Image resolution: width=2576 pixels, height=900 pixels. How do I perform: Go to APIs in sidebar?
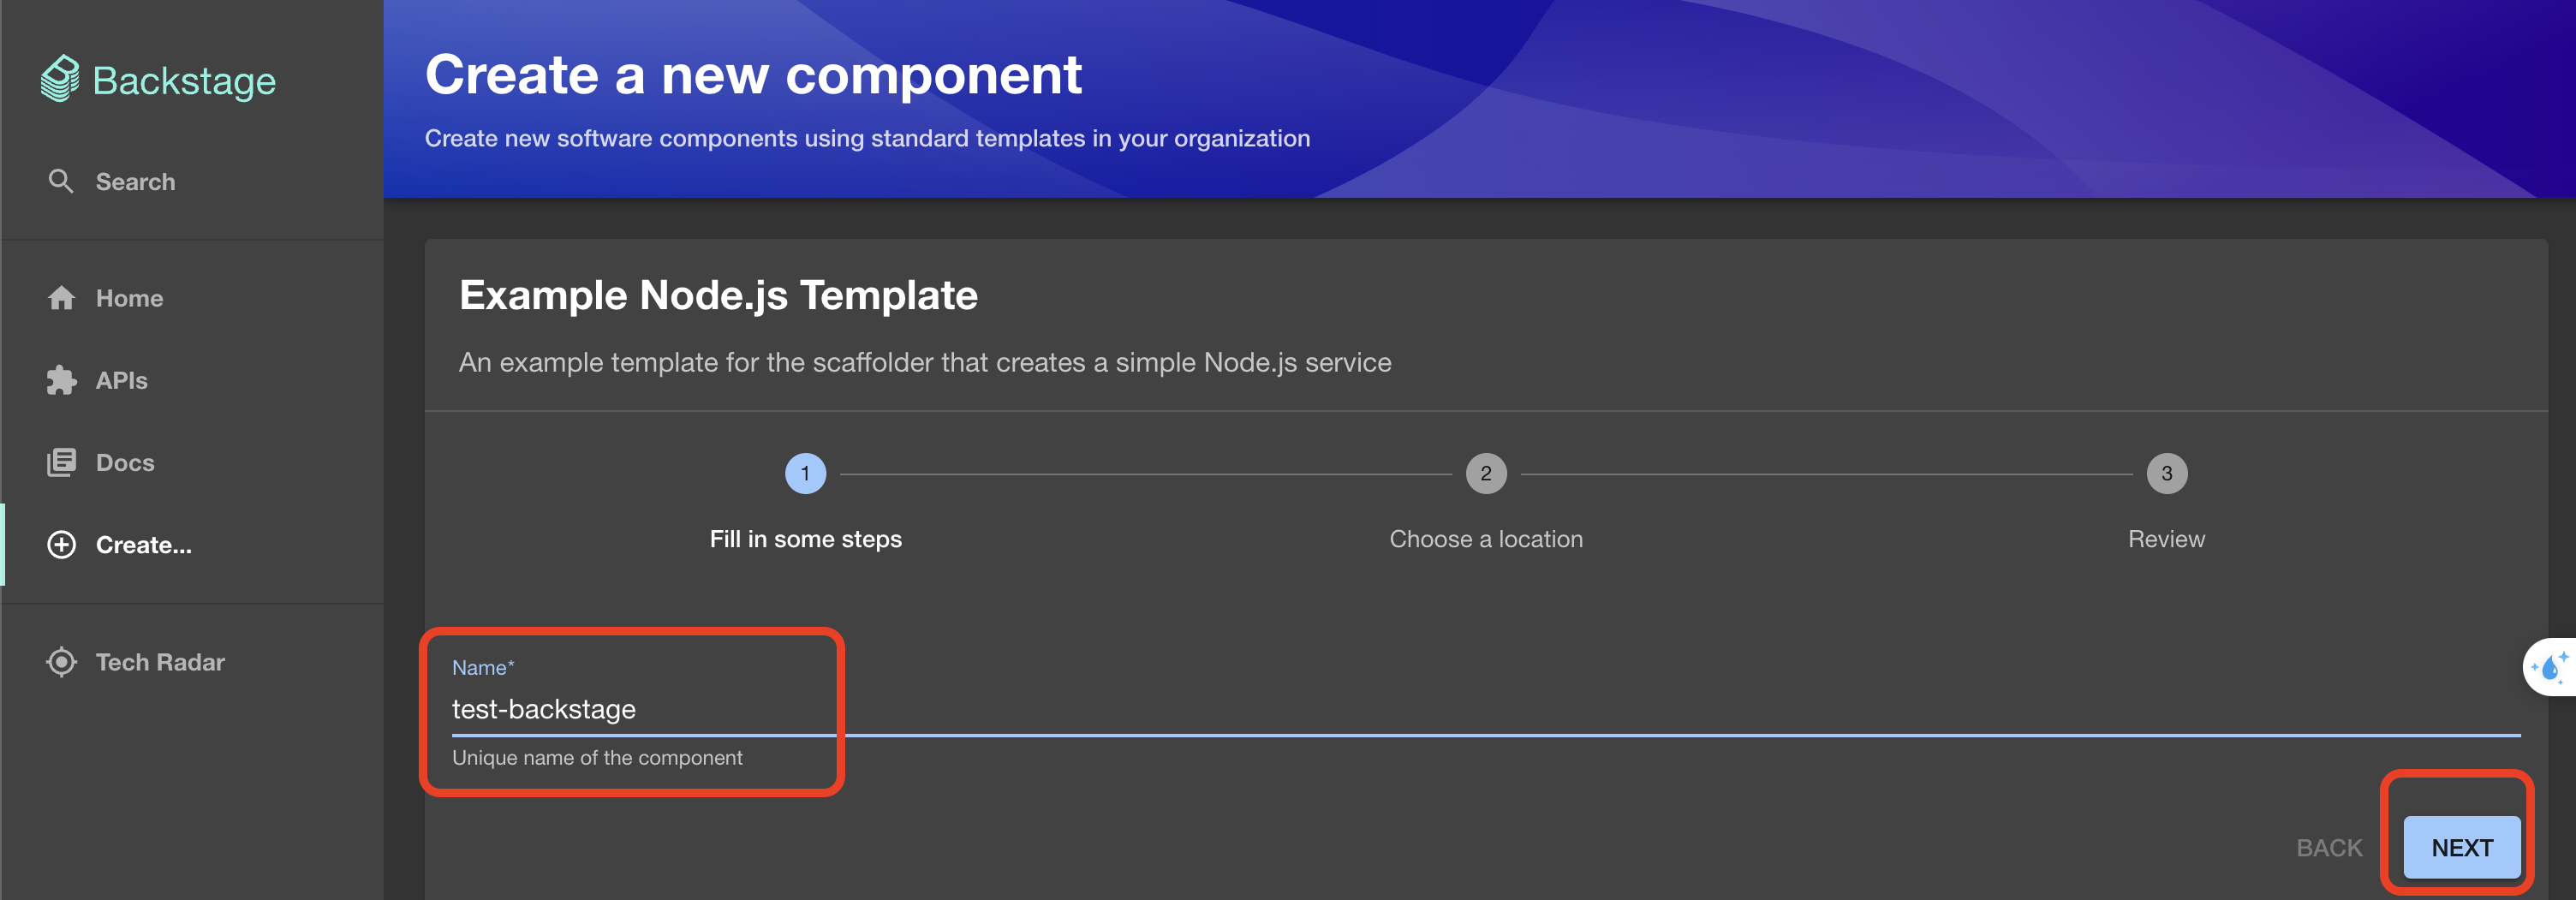point(121,380)
